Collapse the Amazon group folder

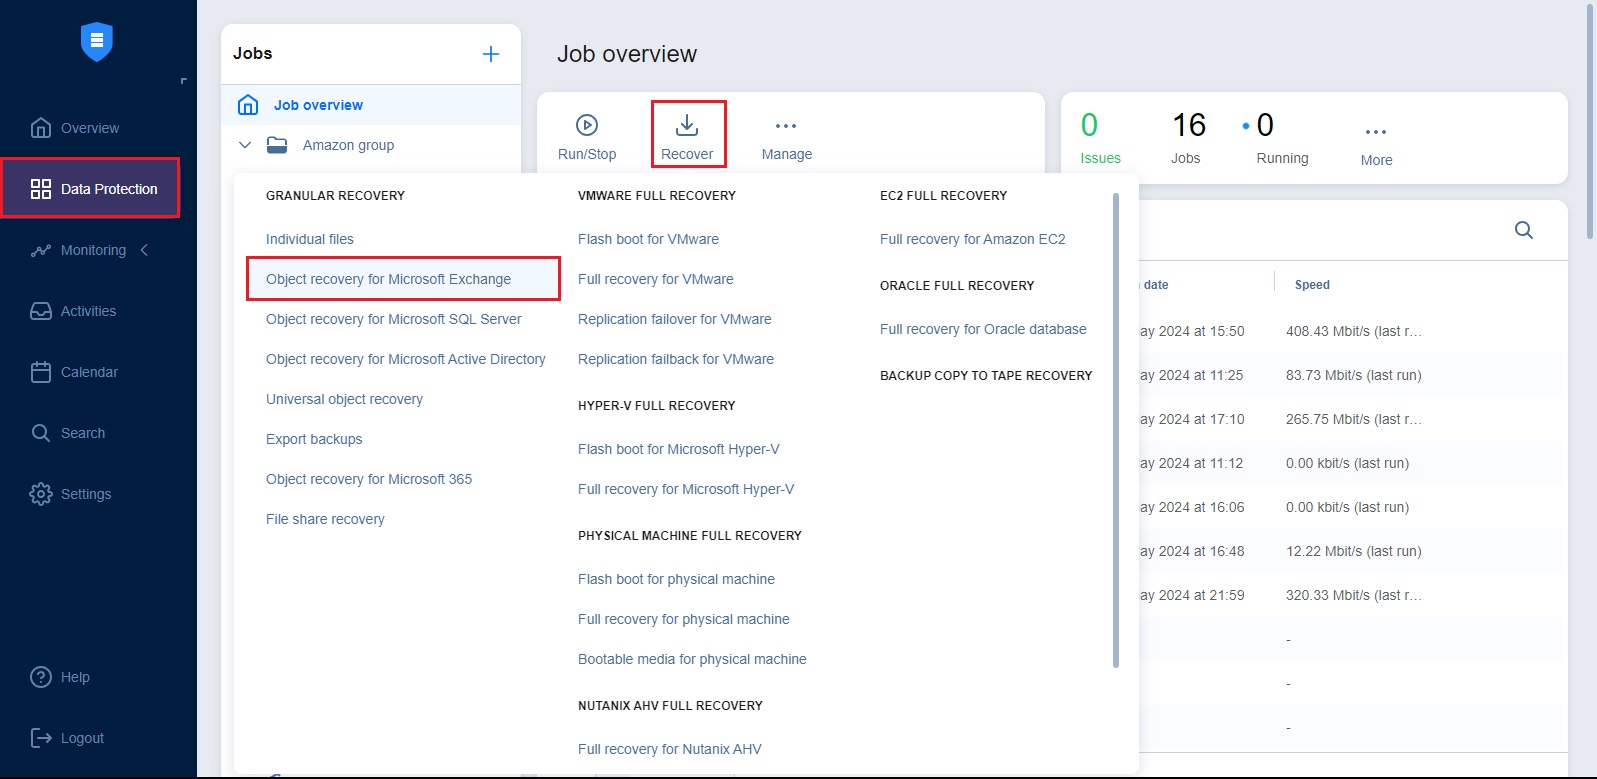[x=245, y=145]
